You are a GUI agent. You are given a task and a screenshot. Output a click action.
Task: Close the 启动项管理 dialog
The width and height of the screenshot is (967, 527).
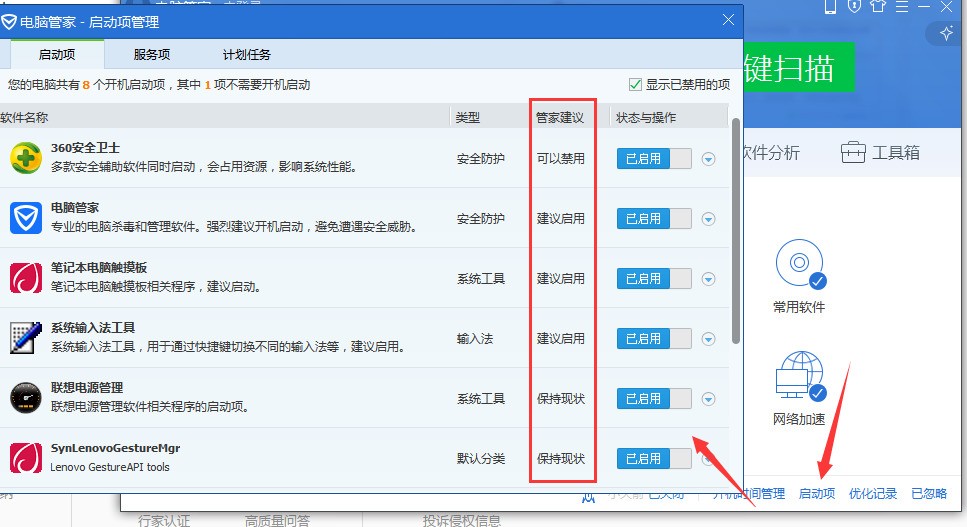(x=728, y=20)
